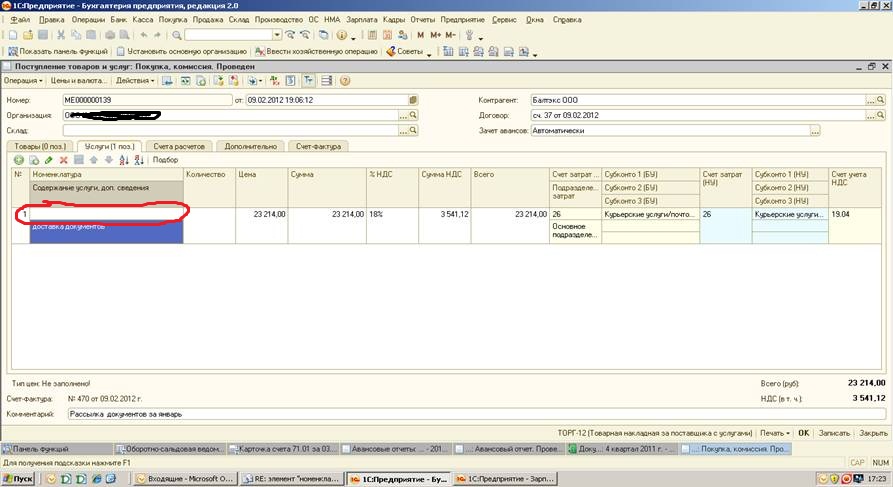This screenshot has width=893, height=487.
Task: Click the green add row icon
Action: (x=19, y=160)
